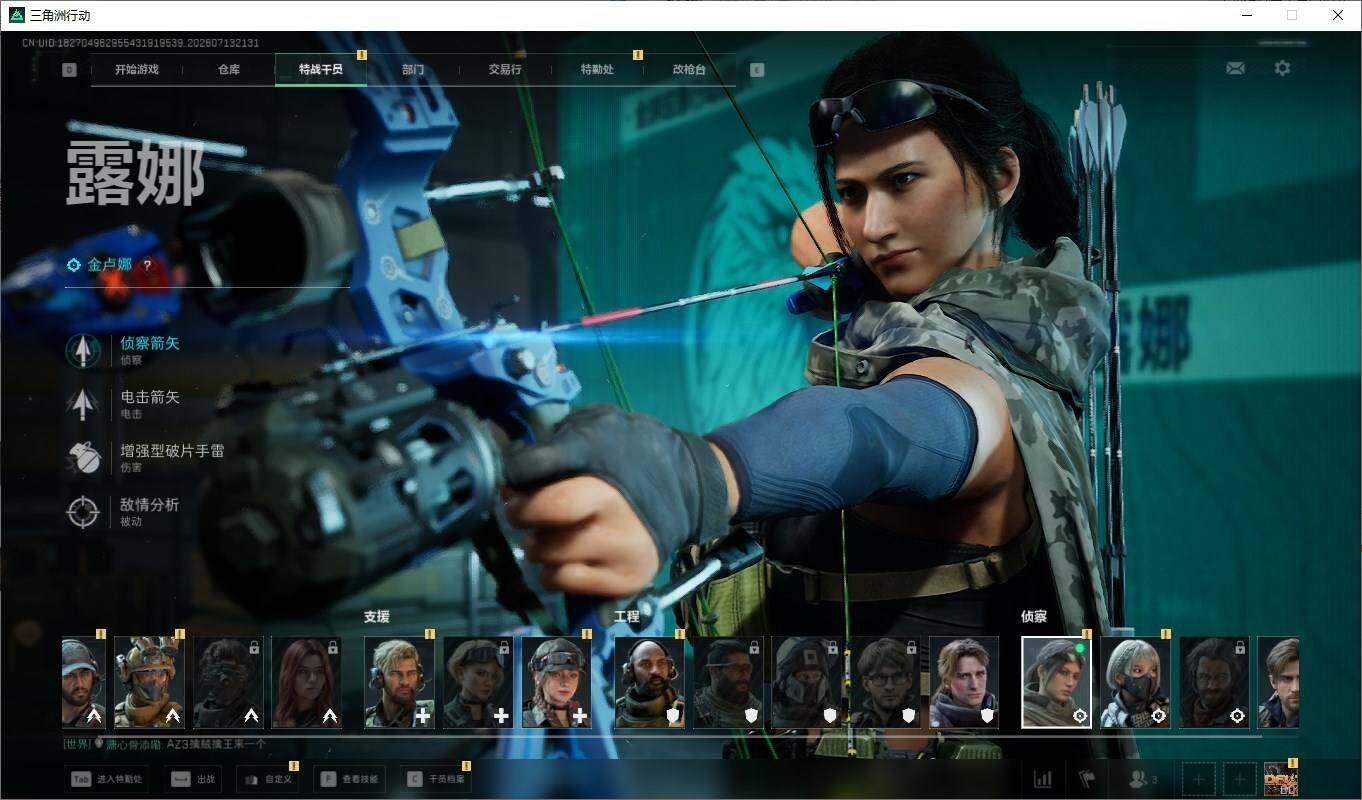The image size is (1362, 800).
Task: Open the mail envelope icon
Action: pyautogui.click(x=1235, y=68)
